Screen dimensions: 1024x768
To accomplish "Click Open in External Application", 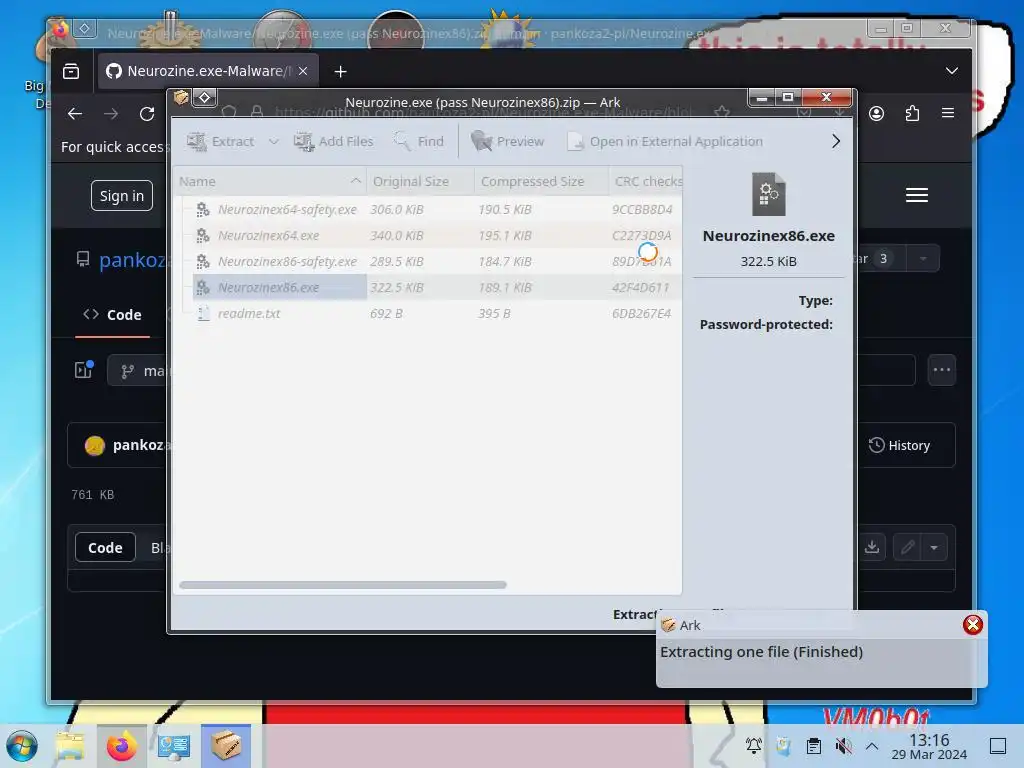I will 665,141.
